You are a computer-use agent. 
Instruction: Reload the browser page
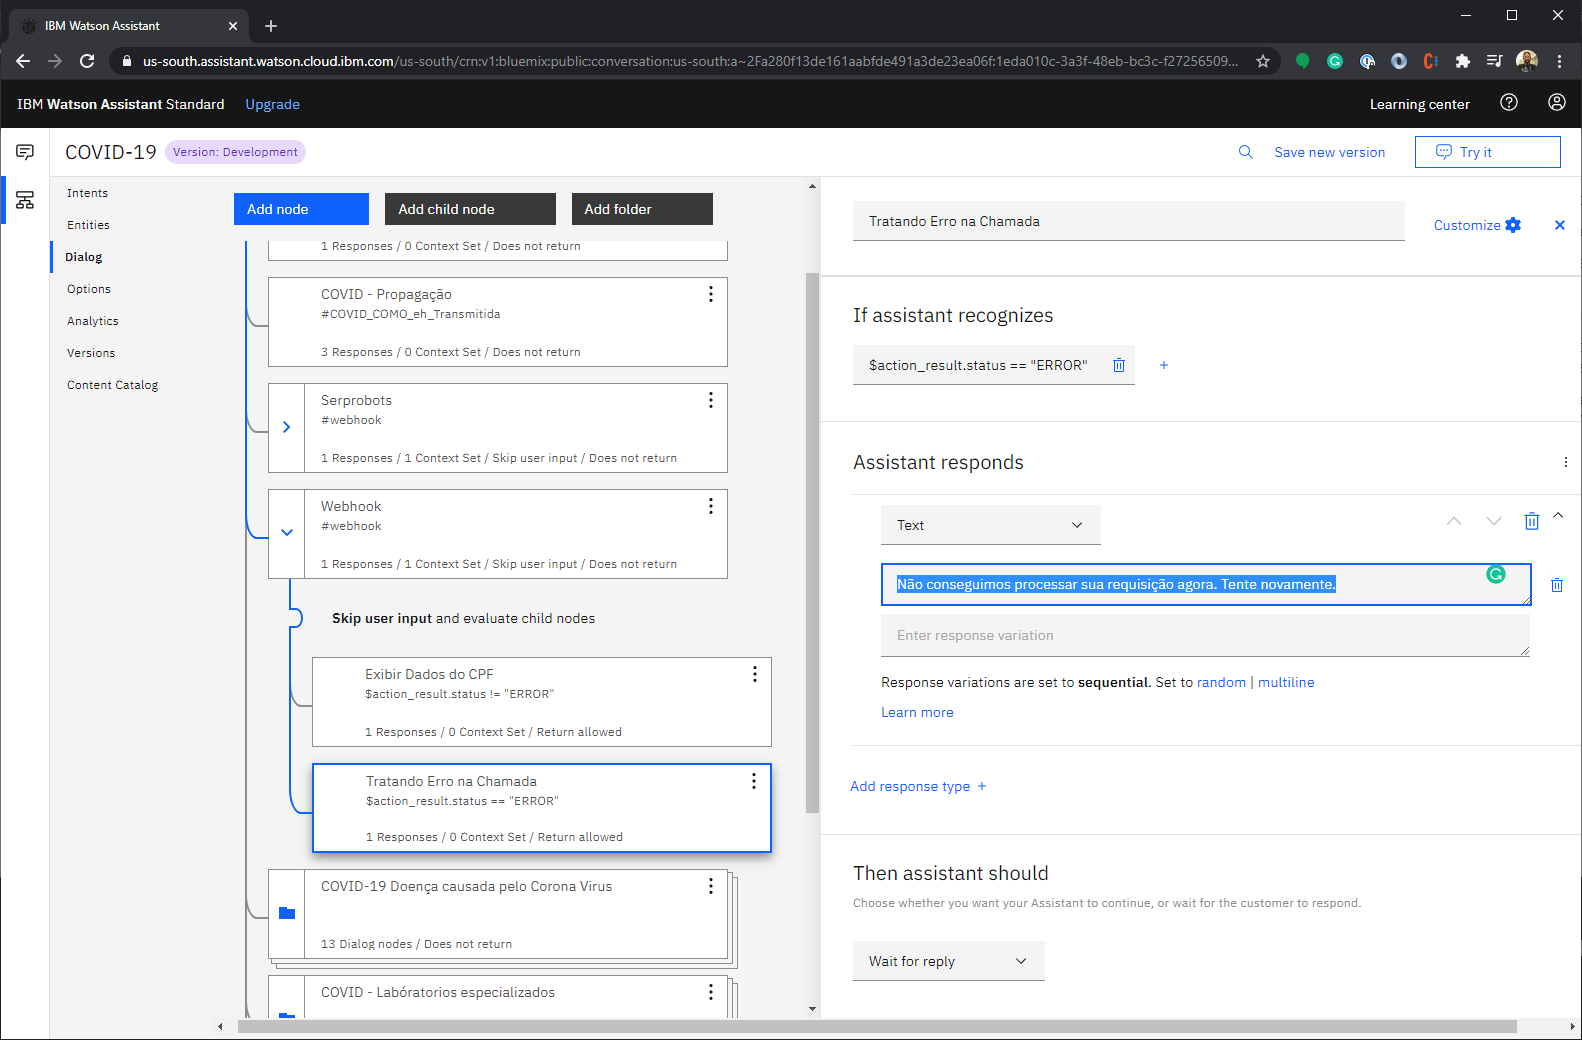coord(87,61)
